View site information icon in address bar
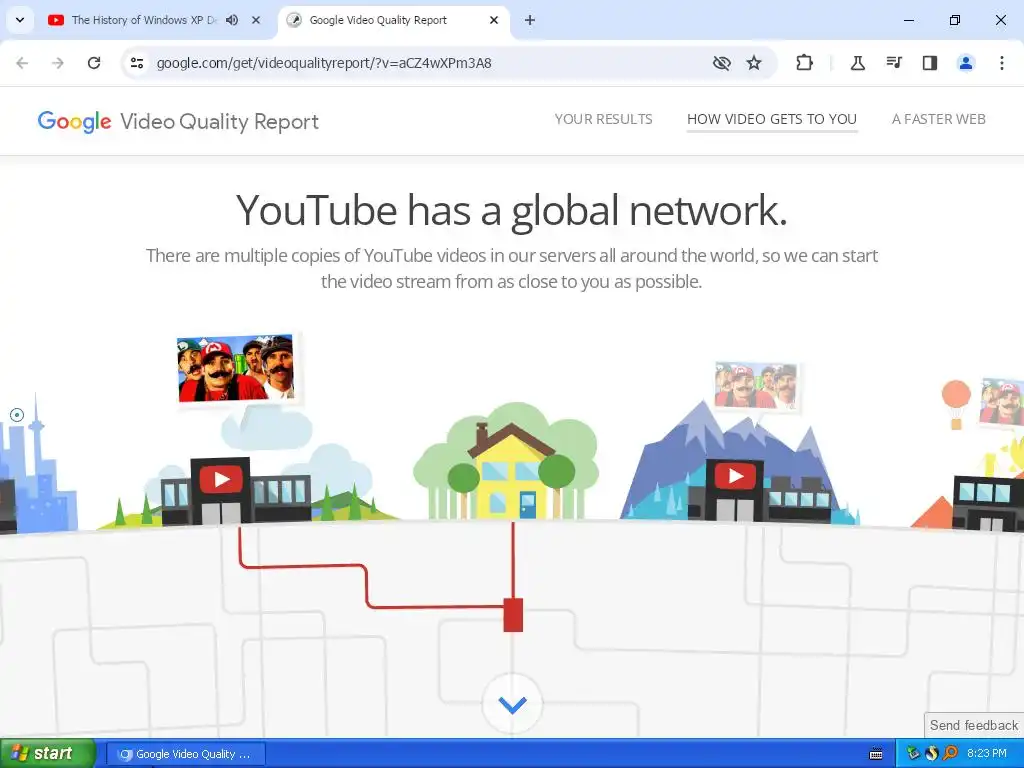Screen dimensions: 1024x768 [136, 63]
